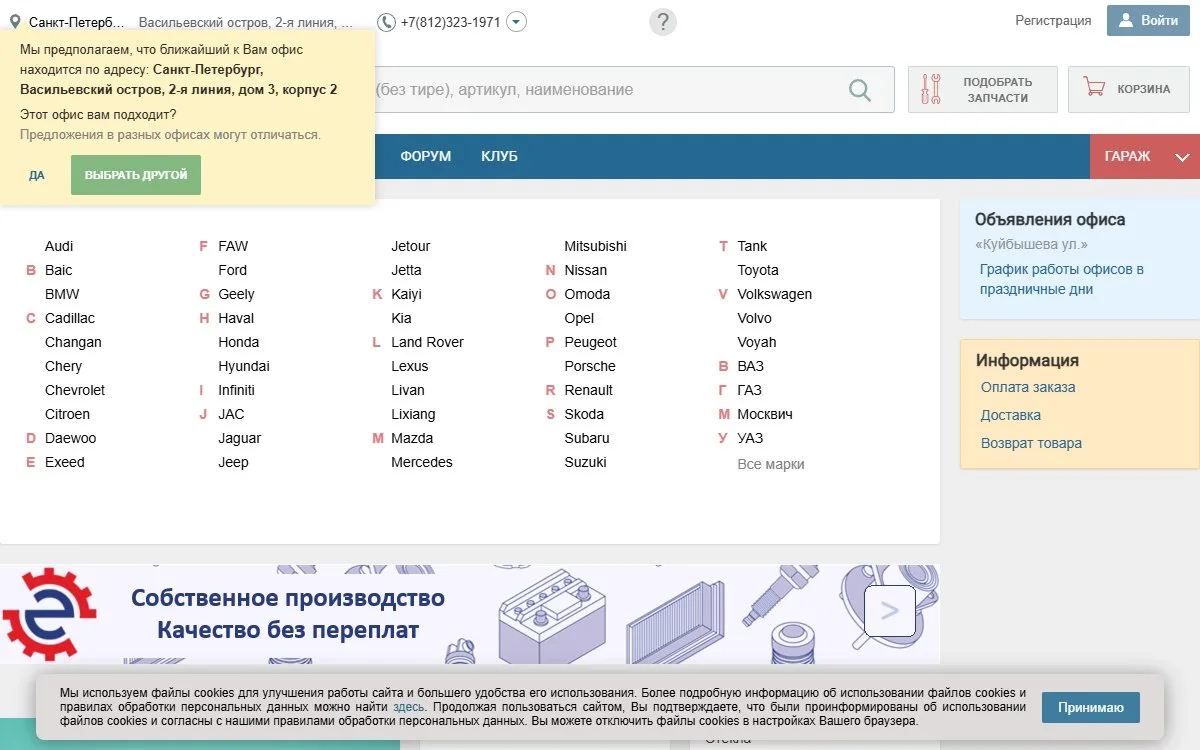The width and height of the screenshot is (1200, 750).
Task: Click the shopping cart icon on Корзина
Action: pos(1094,89)
